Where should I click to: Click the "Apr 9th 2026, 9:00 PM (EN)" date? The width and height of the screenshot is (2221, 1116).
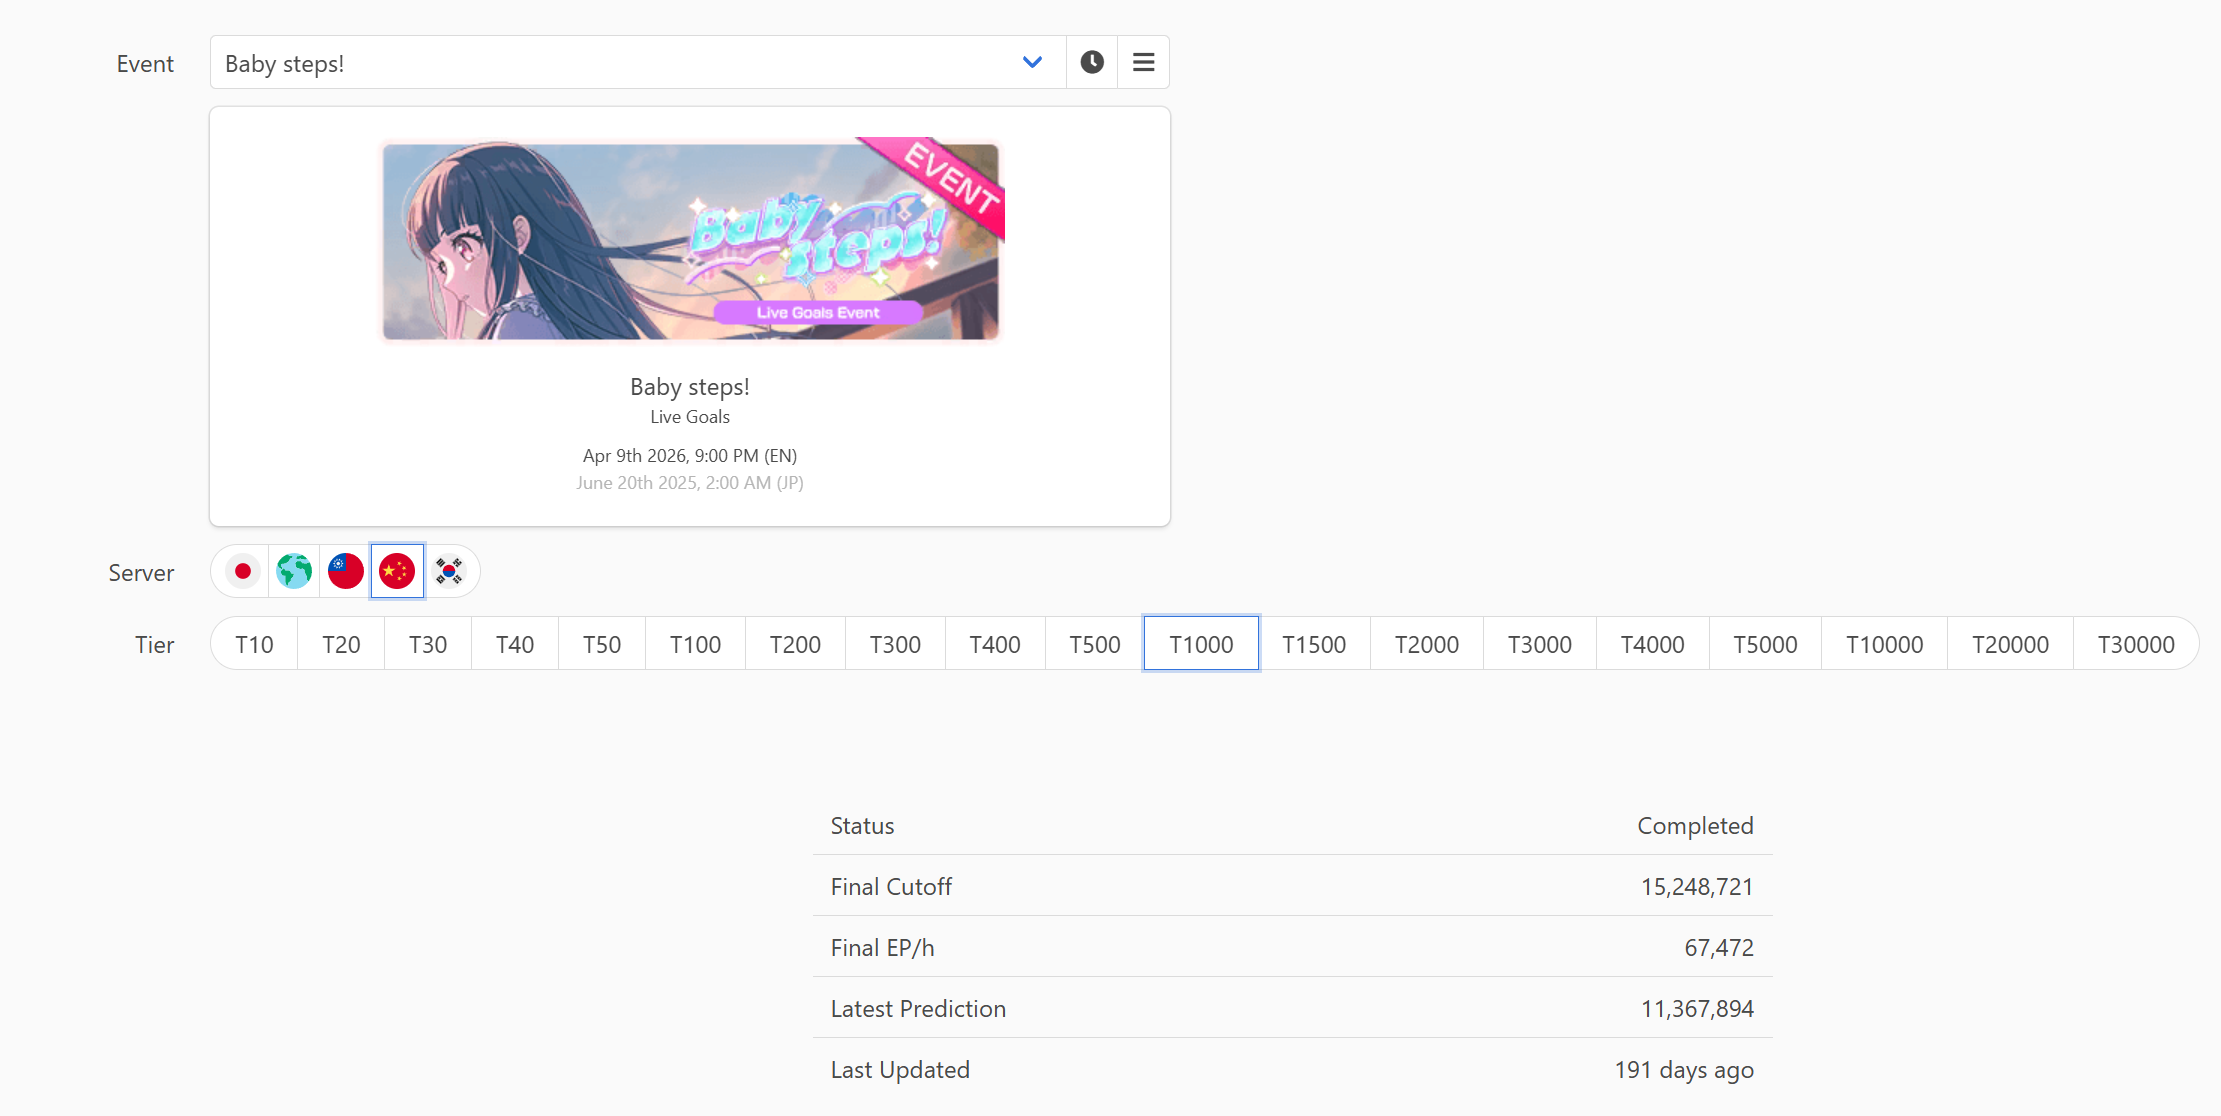pos(690,456)
